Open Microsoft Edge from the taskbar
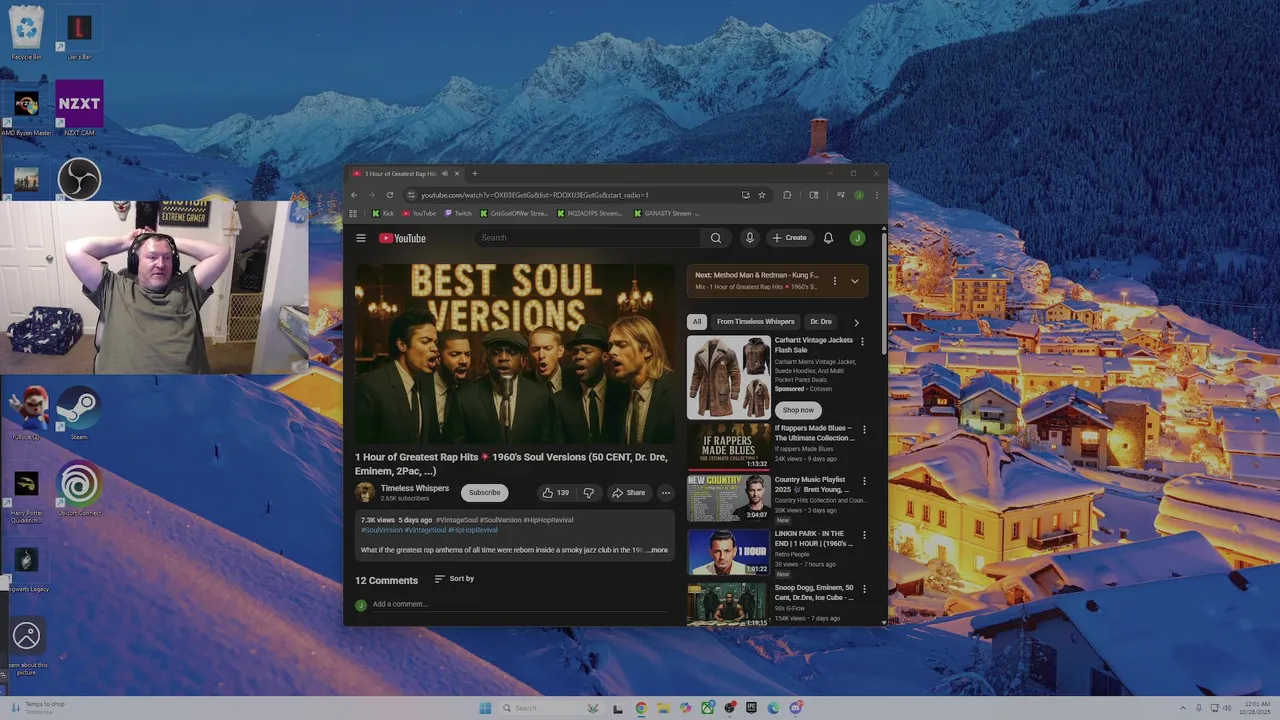The height and width of the screenshot is (720, 1280). coord(773,708)
